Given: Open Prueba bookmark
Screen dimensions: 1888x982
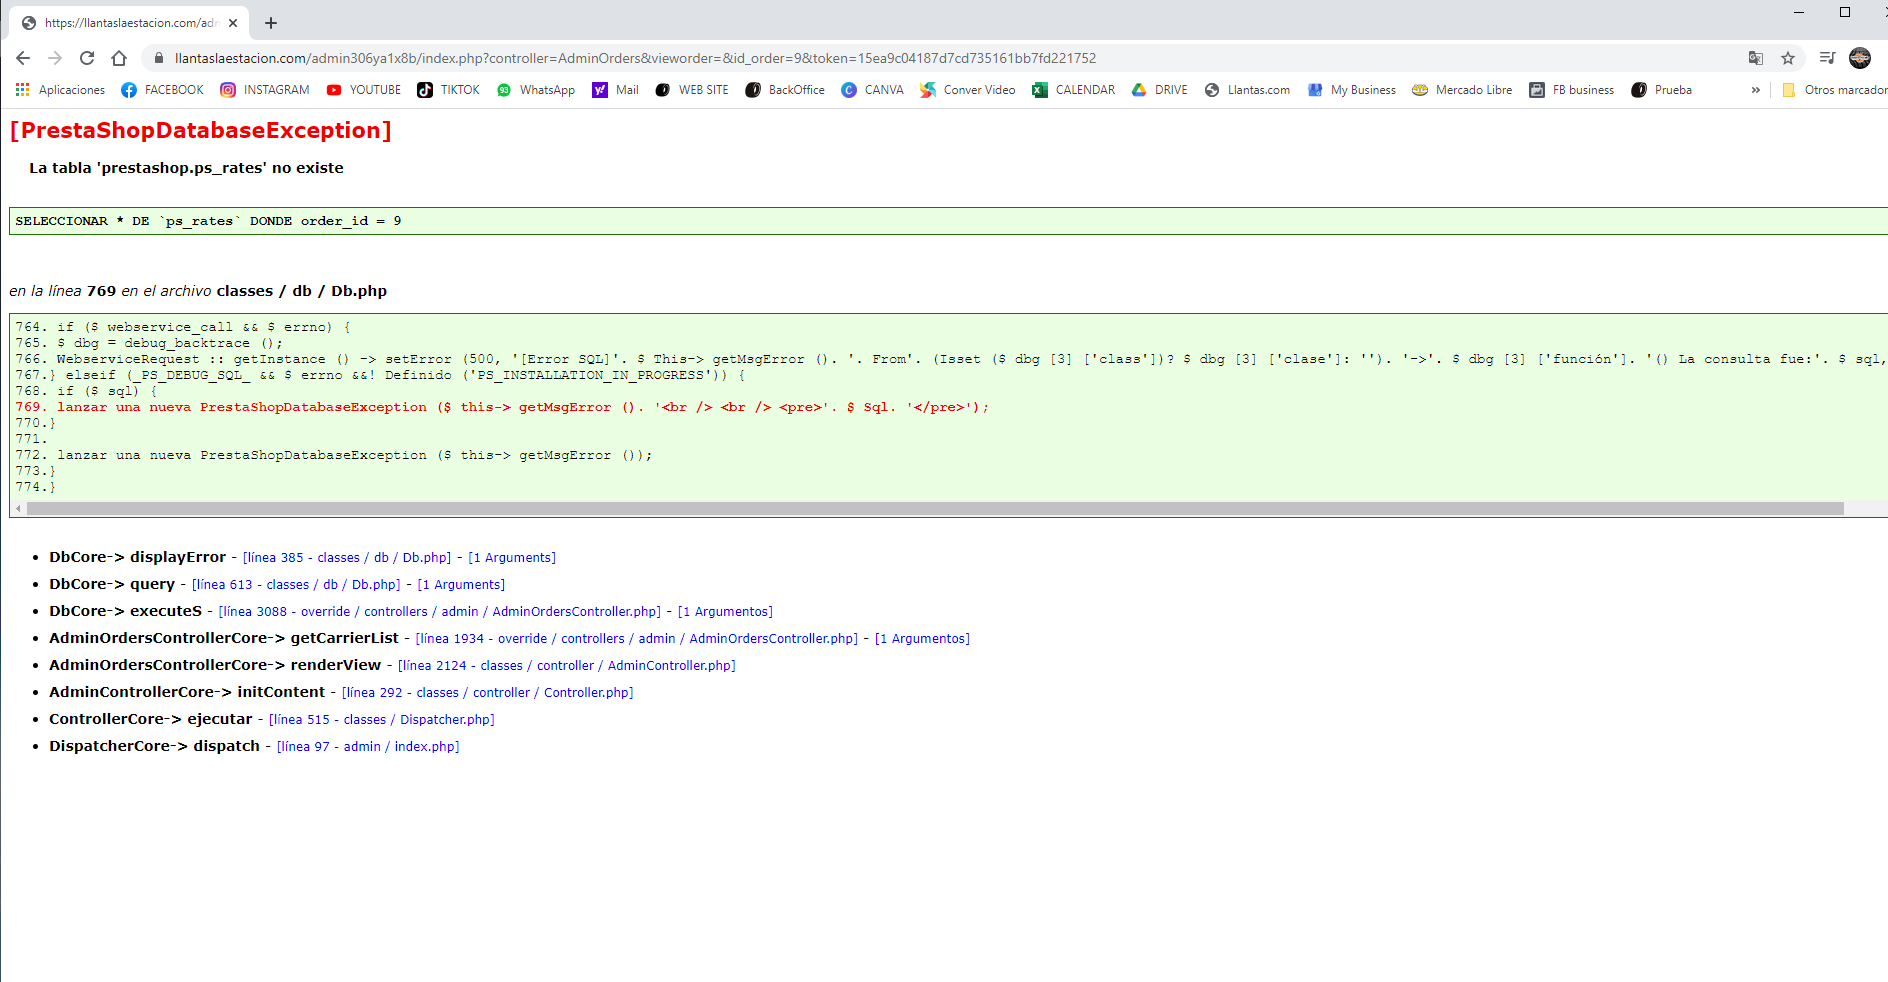Looking at the screenshot, I should tap(1662, 90).
